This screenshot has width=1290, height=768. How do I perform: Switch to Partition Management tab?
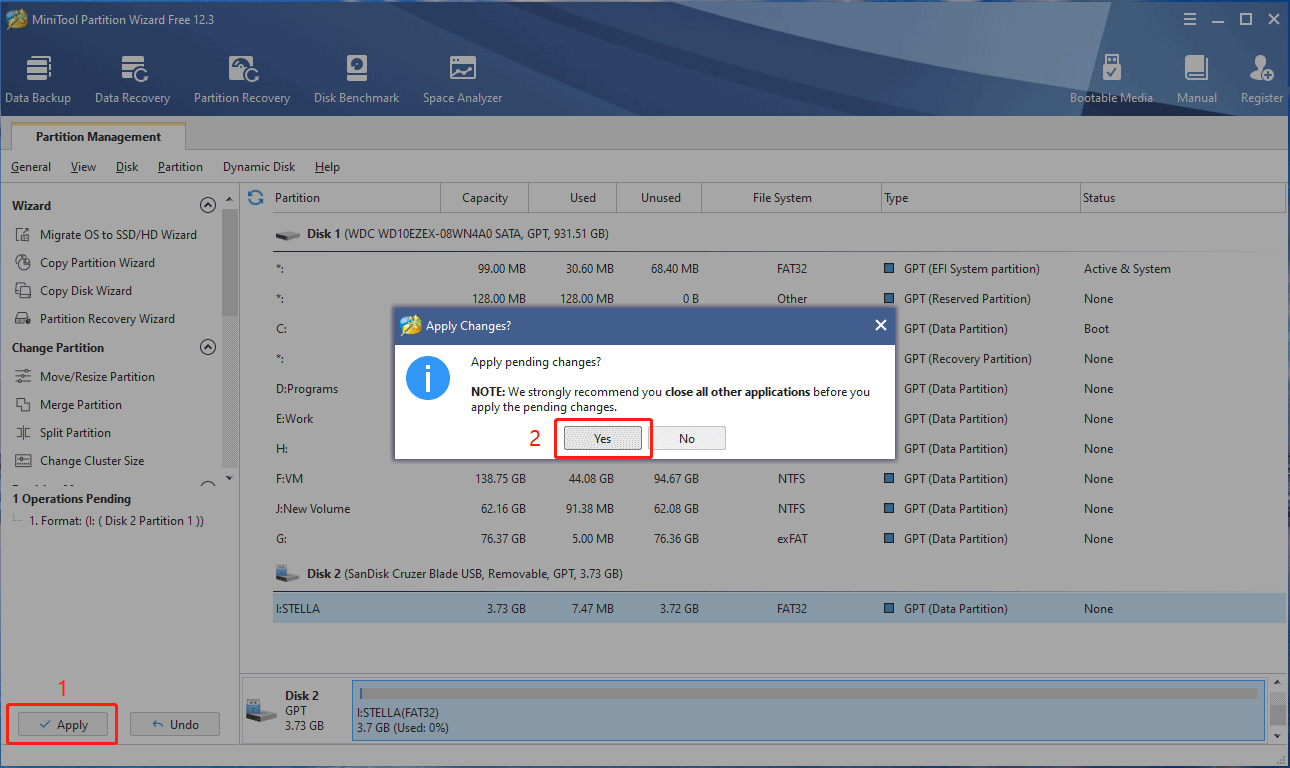pyautogui.click(x=98, y=137)
